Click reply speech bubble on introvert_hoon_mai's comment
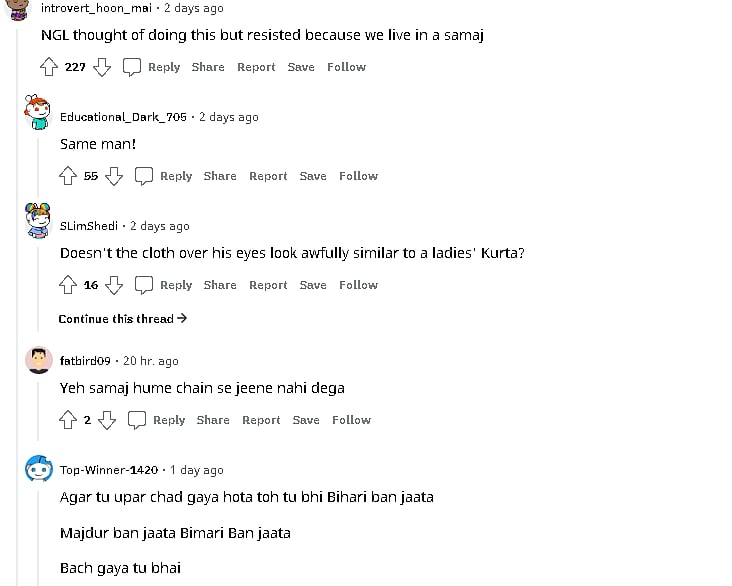This screenshot has width=732, height=586. [132, 67]
